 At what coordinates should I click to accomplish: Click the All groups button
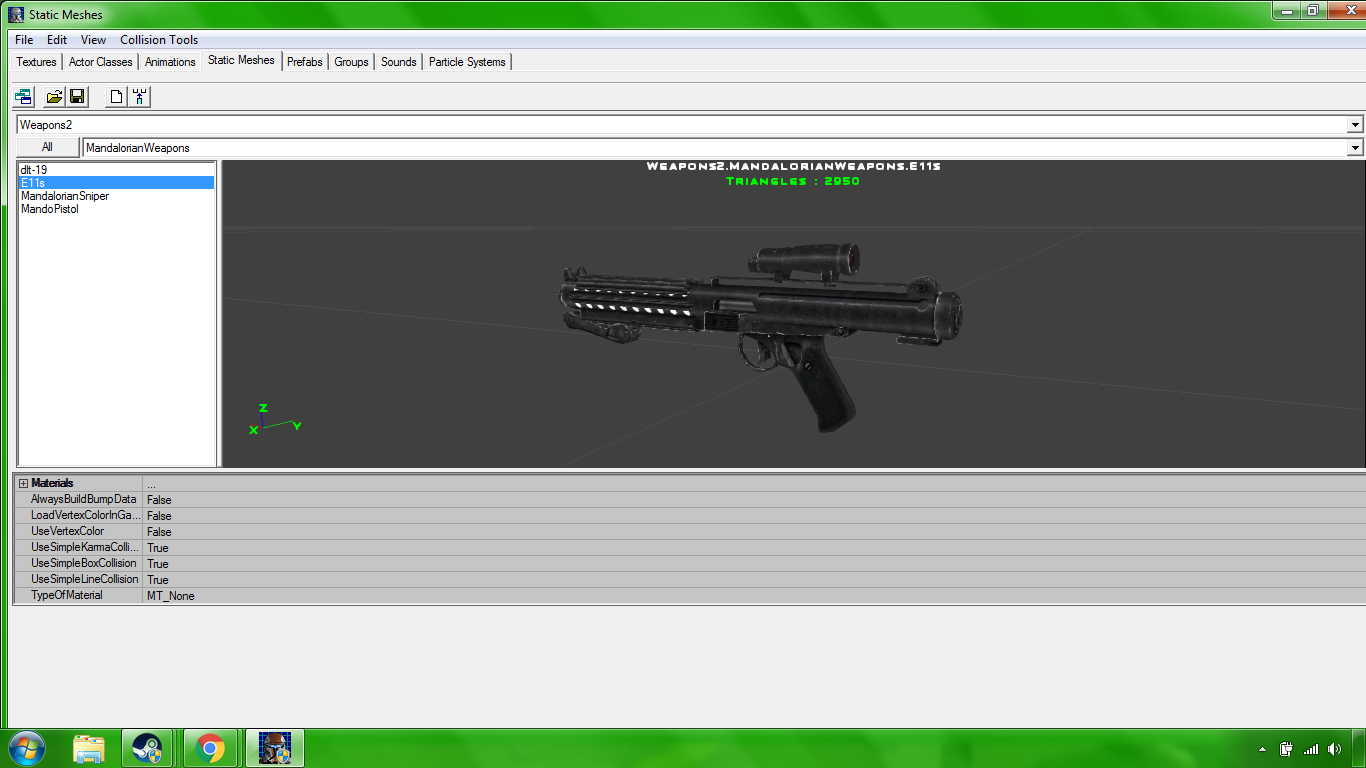coord(47,147)
